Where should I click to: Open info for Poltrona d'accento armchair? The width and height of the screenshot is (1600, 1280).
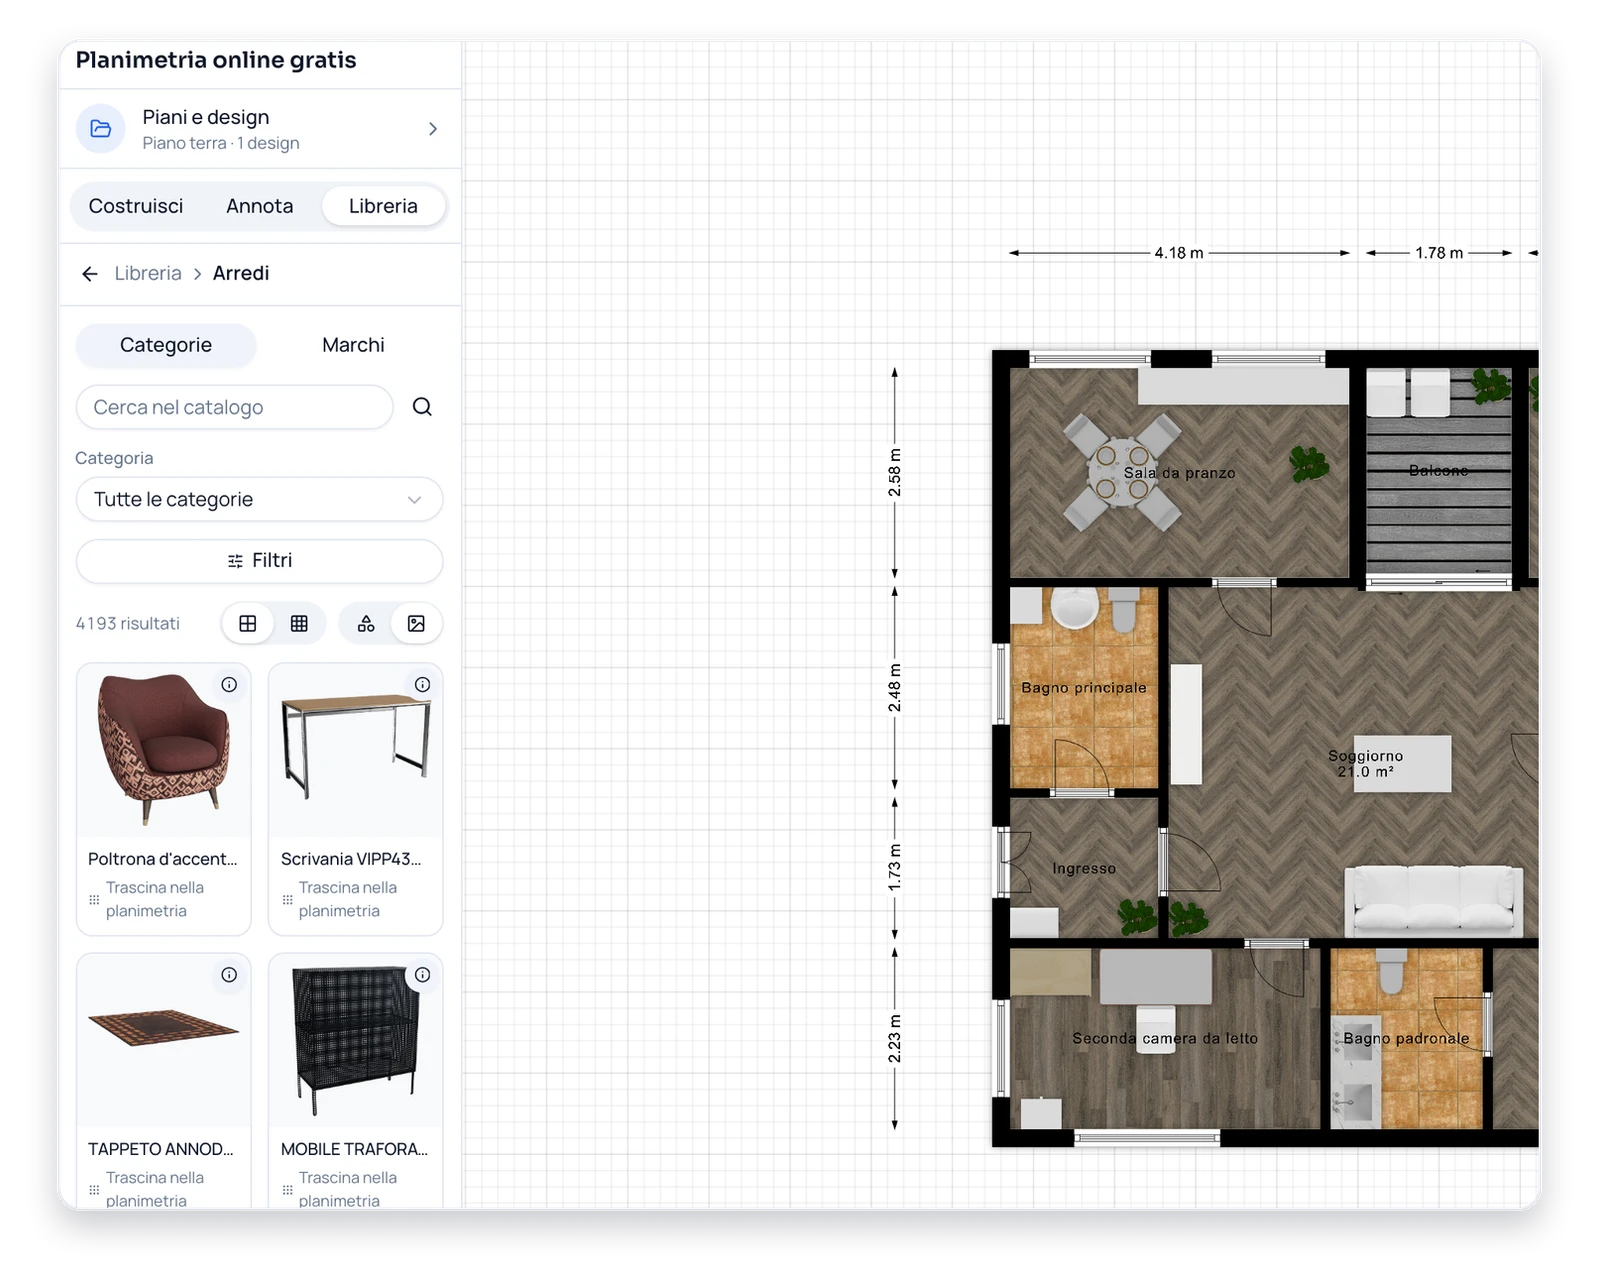point(229,685)
